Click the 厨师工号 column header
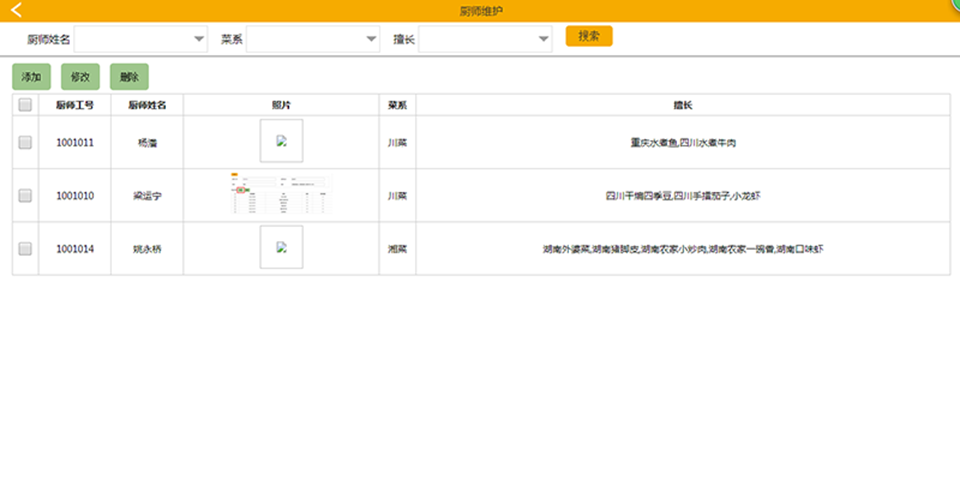Image resolution: width=960 pixels, height=480 pixels. 75,104
